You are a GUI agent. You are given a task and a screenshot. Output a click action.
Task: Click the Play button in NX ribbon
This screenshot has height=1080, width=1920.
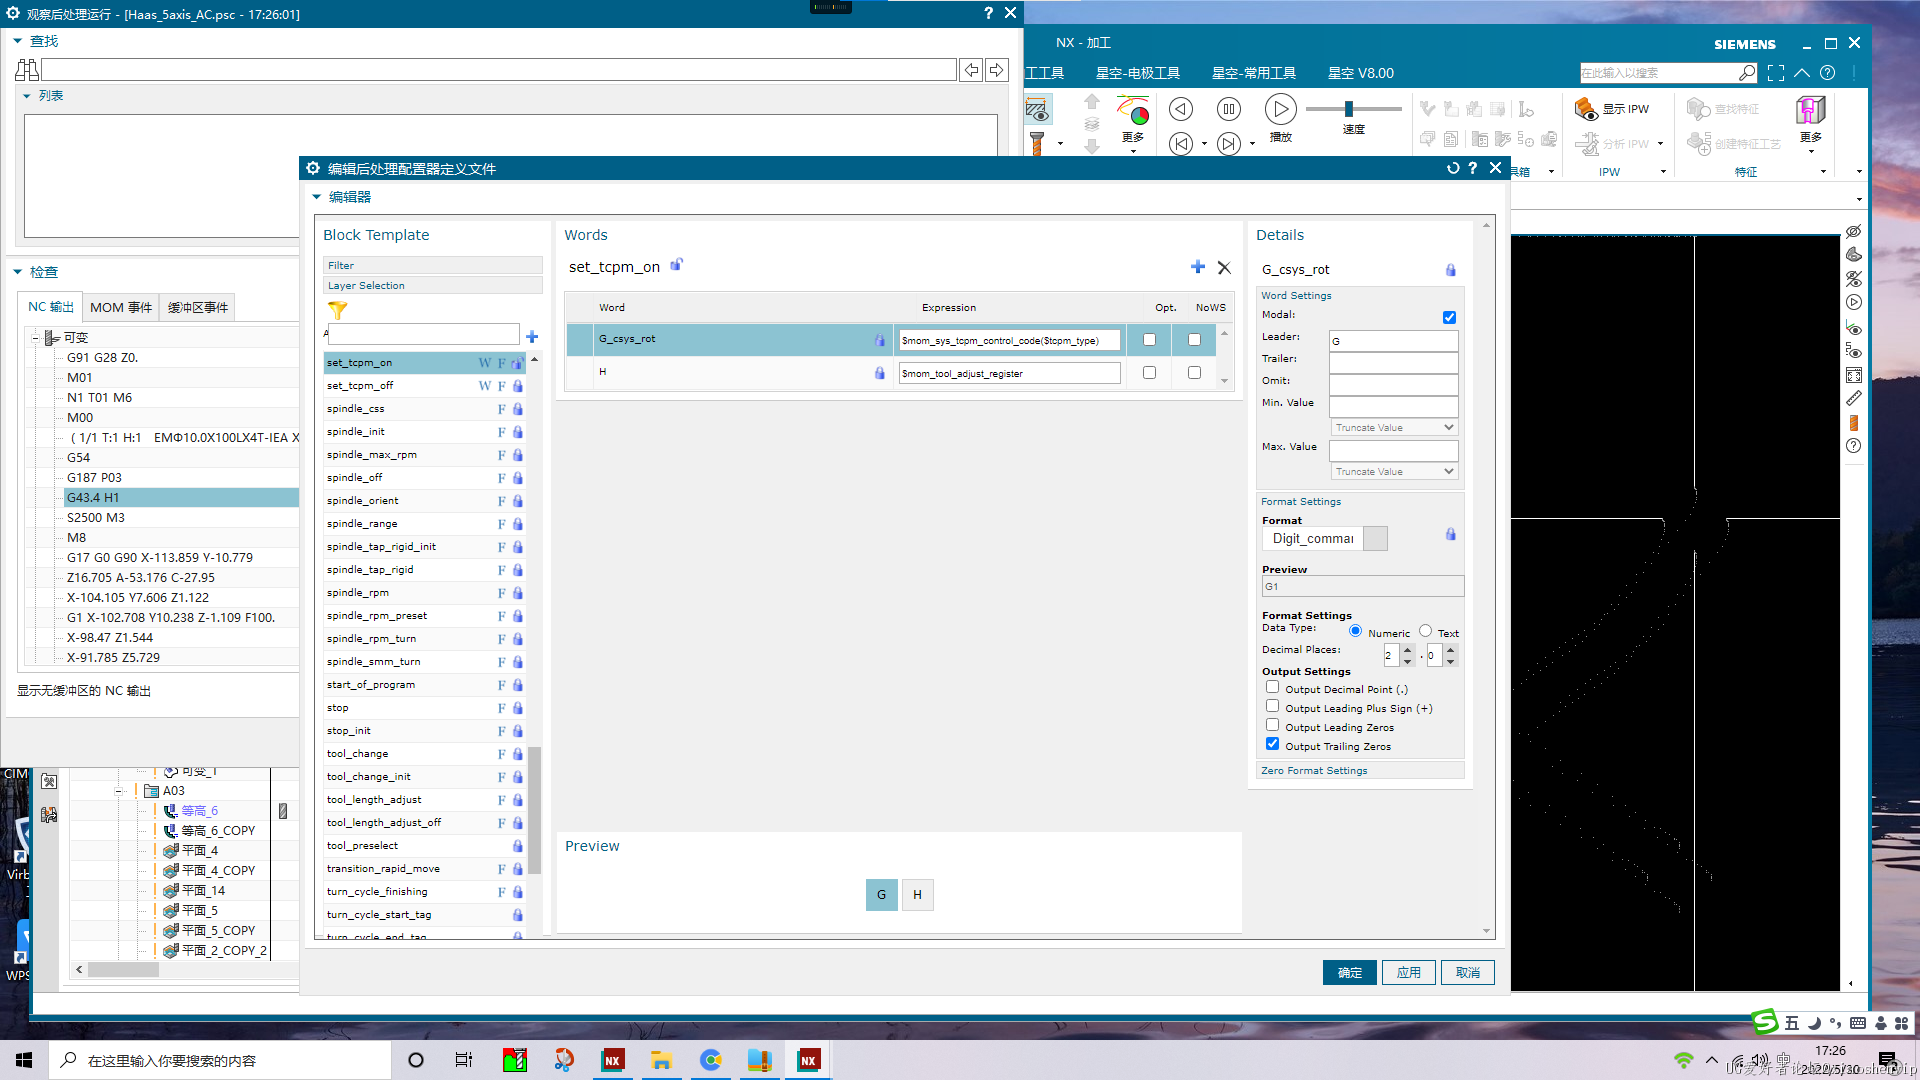point(1281,109)
